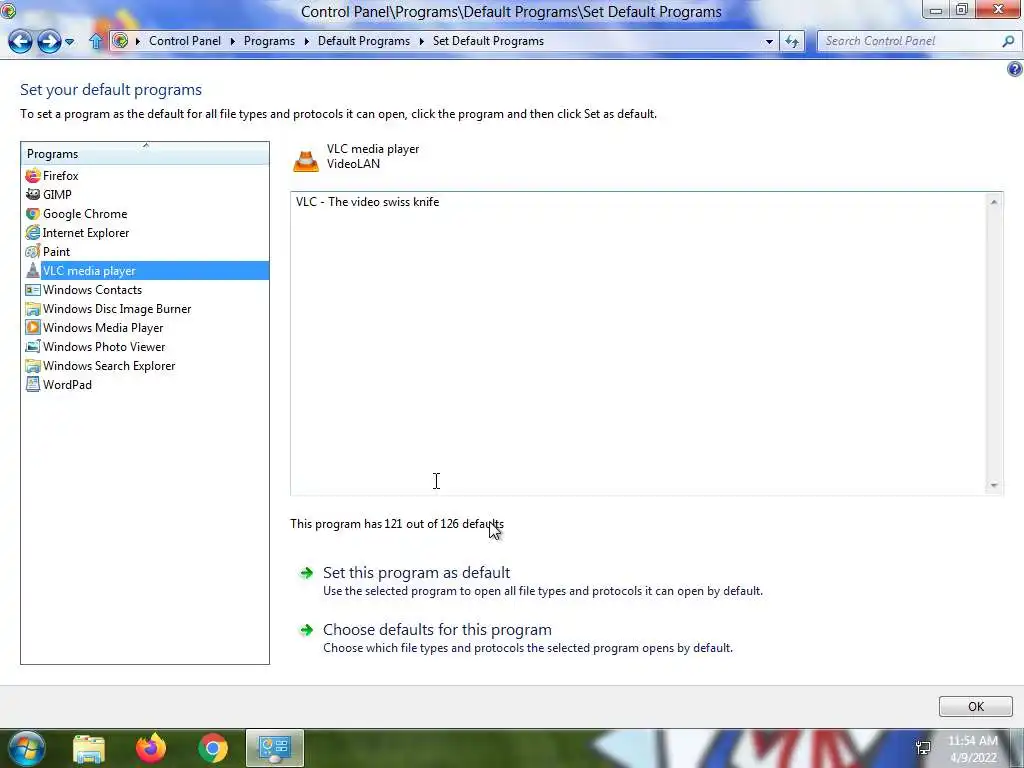Click the Windows Disc Image Burner icon
Image resolution: width=1024 pixels, height=768 pixels.
(x=33, y=308)
